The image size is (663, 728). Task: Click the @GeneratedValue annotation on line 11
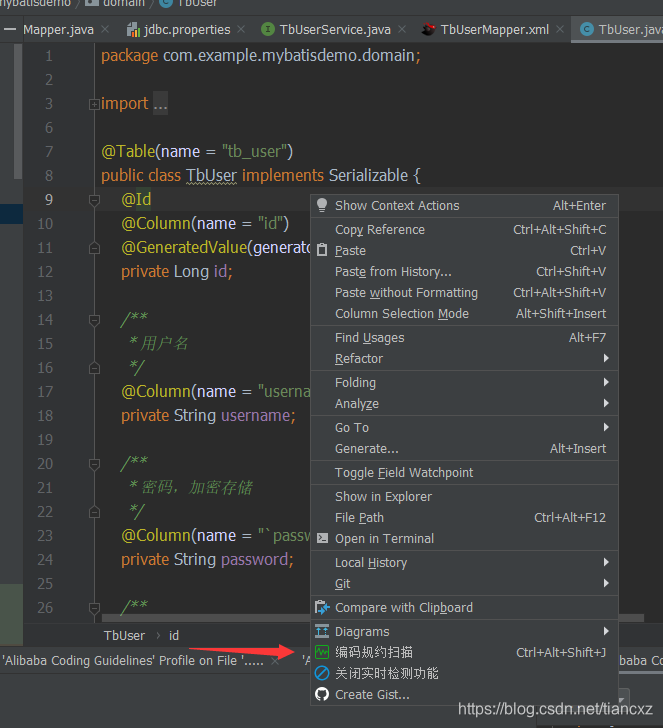pyautogui.click(x=184, y=247)
